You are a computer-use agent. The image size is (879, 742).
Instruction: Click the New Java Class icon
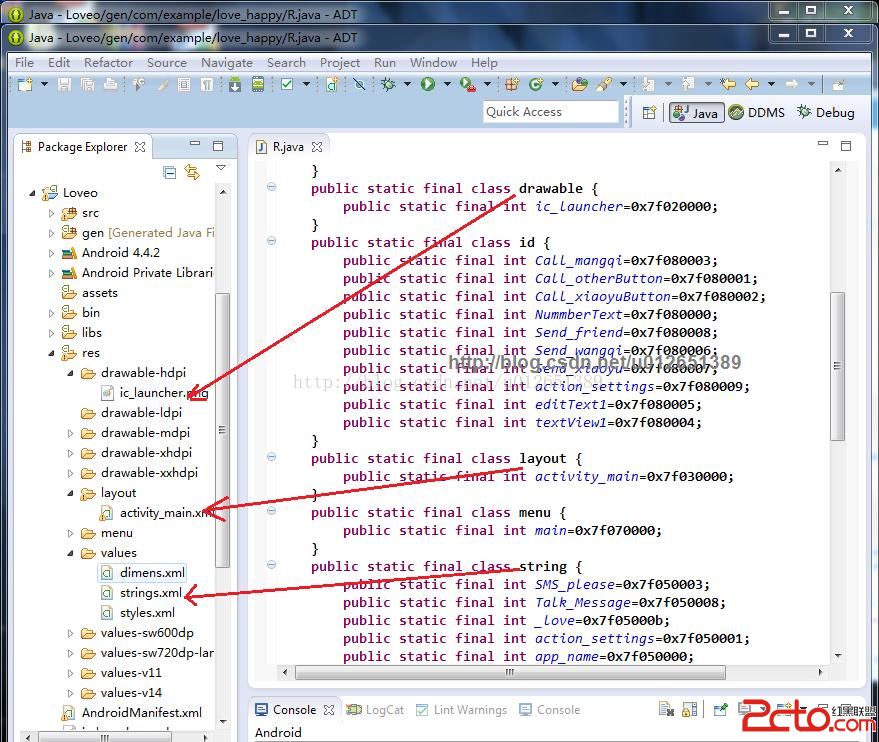[536, 85]
